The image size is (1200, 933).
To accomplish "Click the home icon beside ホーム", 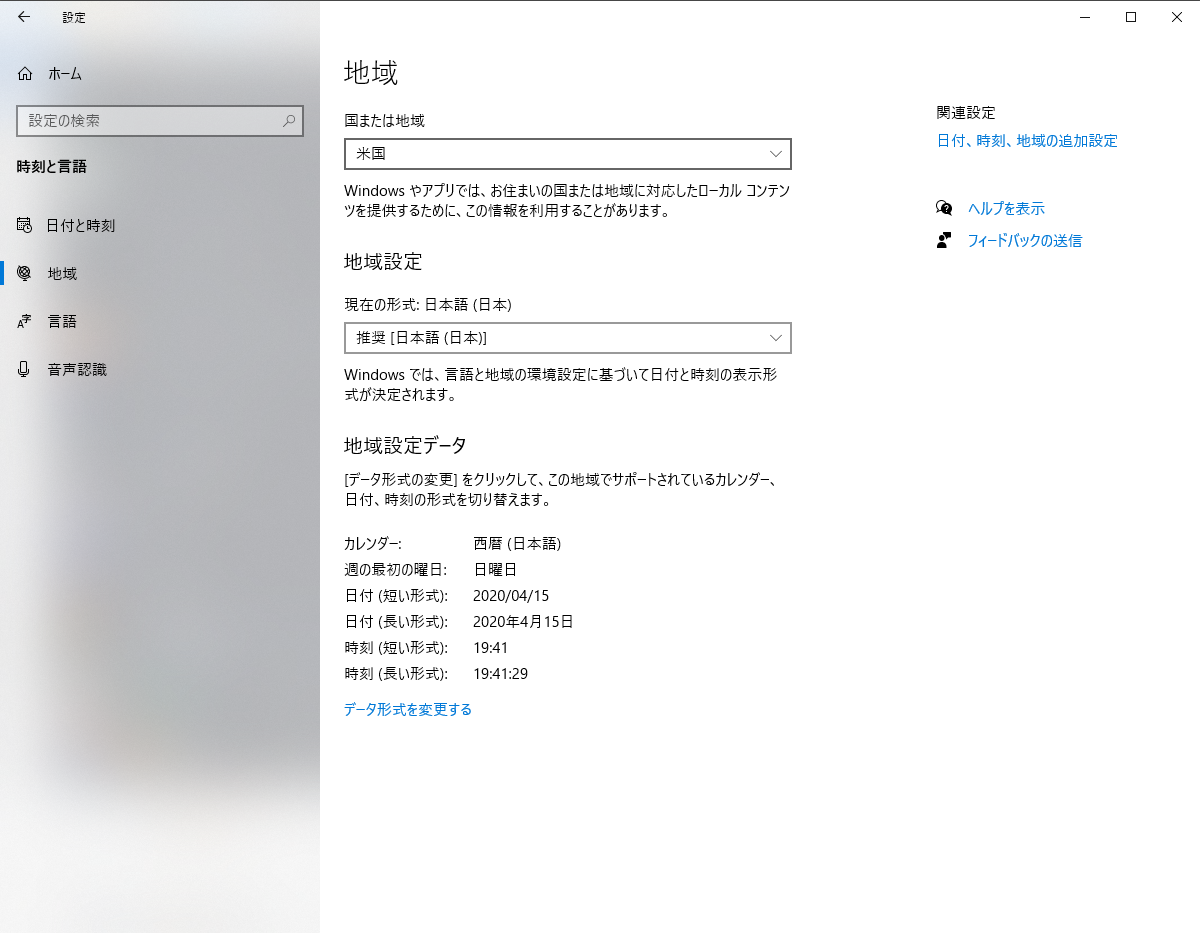I will point(25,73).
